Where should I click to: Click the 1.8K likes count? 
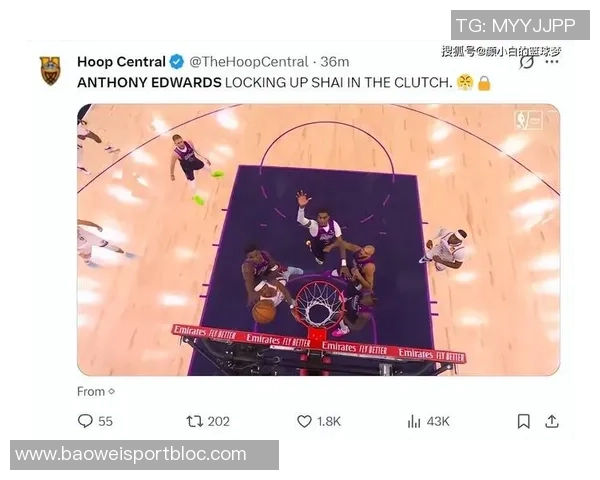click(x=328, y=421)
